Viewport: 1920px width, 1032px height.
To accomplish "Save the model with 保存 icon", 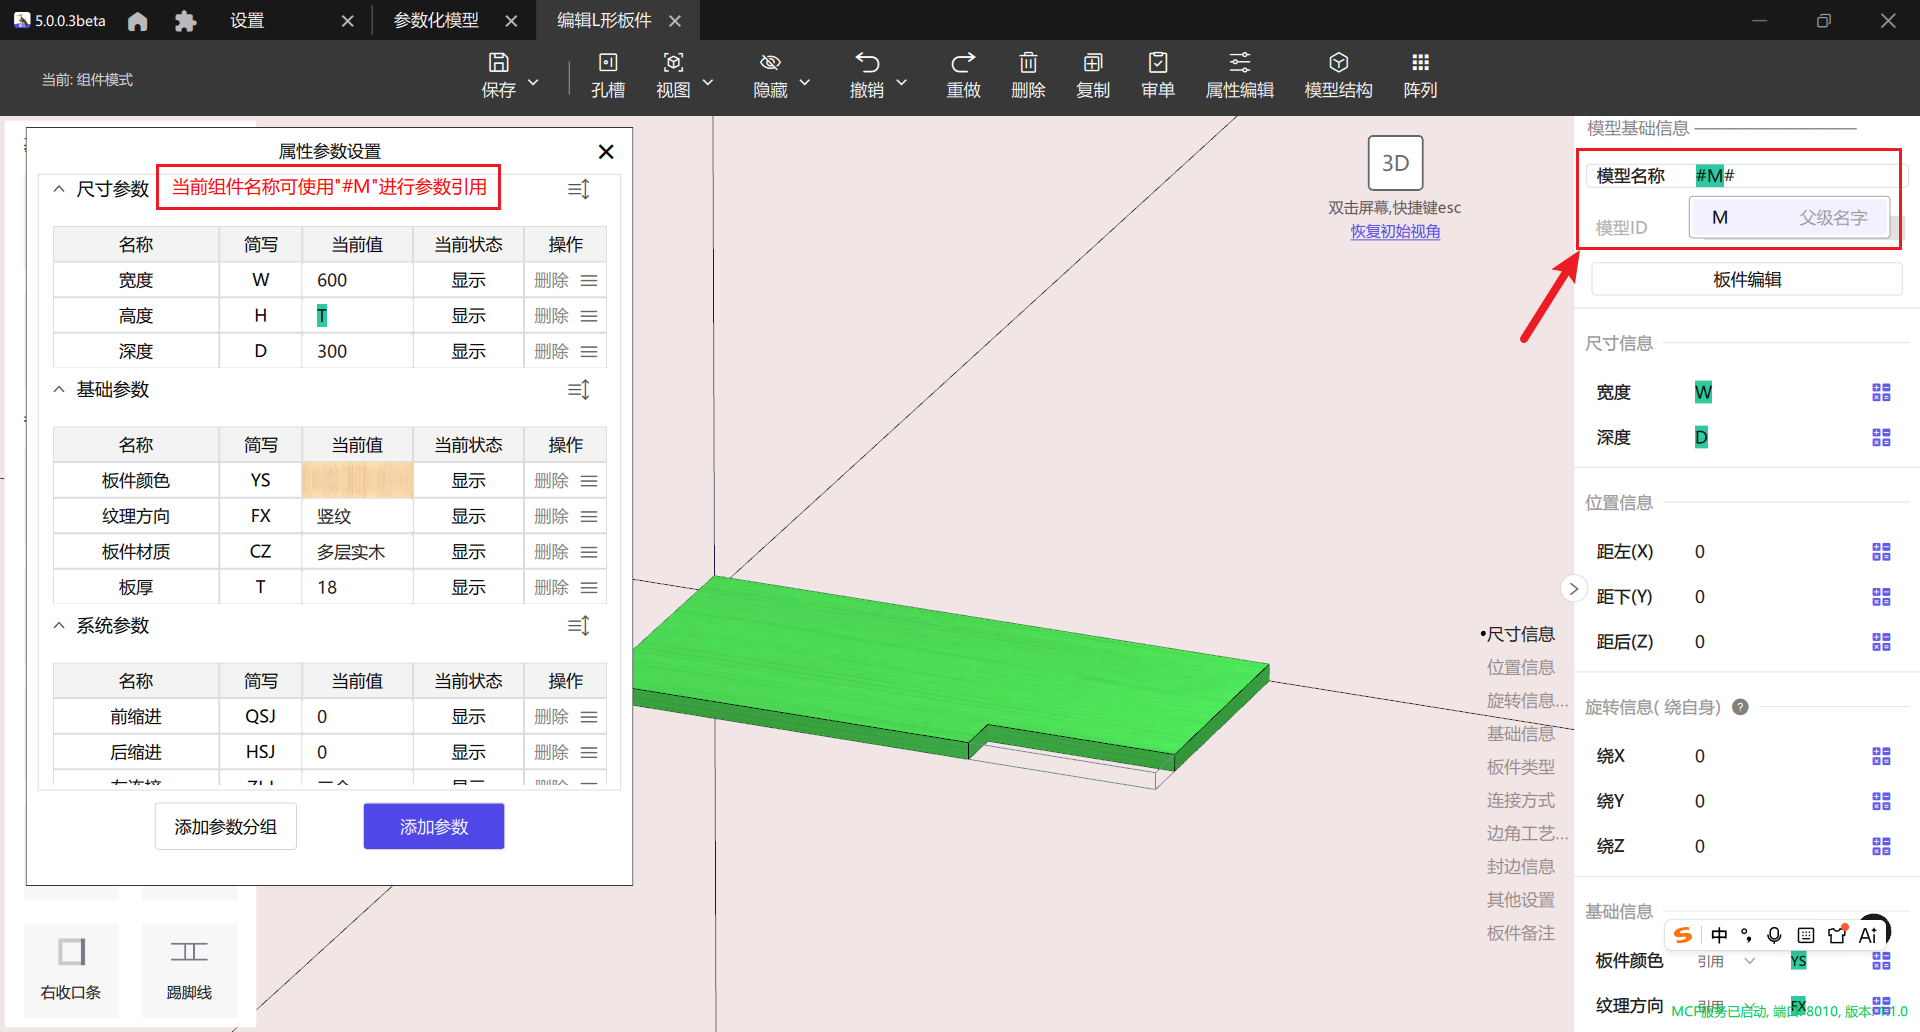I will (x=499, y=76).
